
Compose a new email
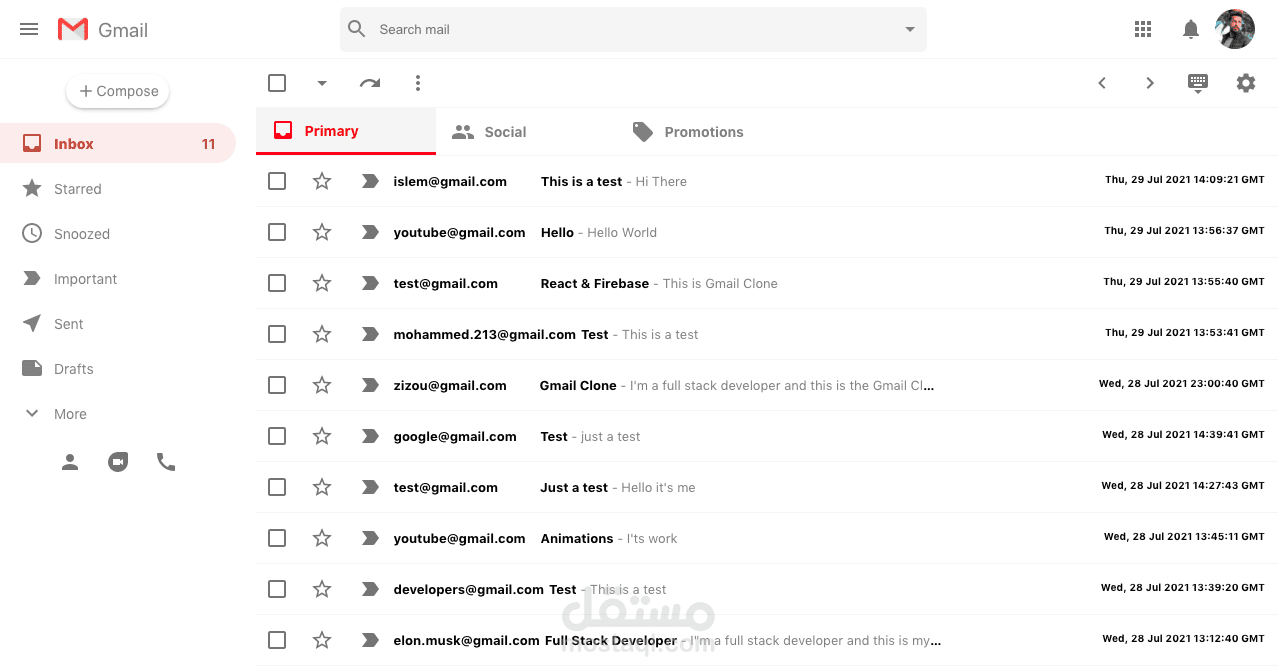point(118,91)
